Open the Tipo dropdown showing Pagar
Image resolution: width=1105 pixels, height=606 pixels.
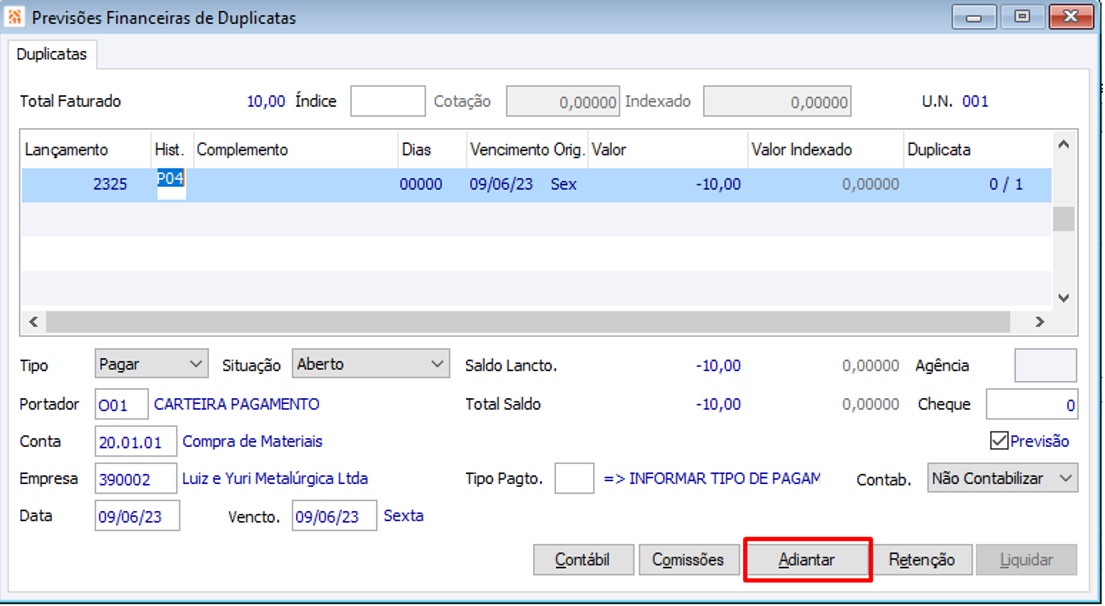coord(152,364)
